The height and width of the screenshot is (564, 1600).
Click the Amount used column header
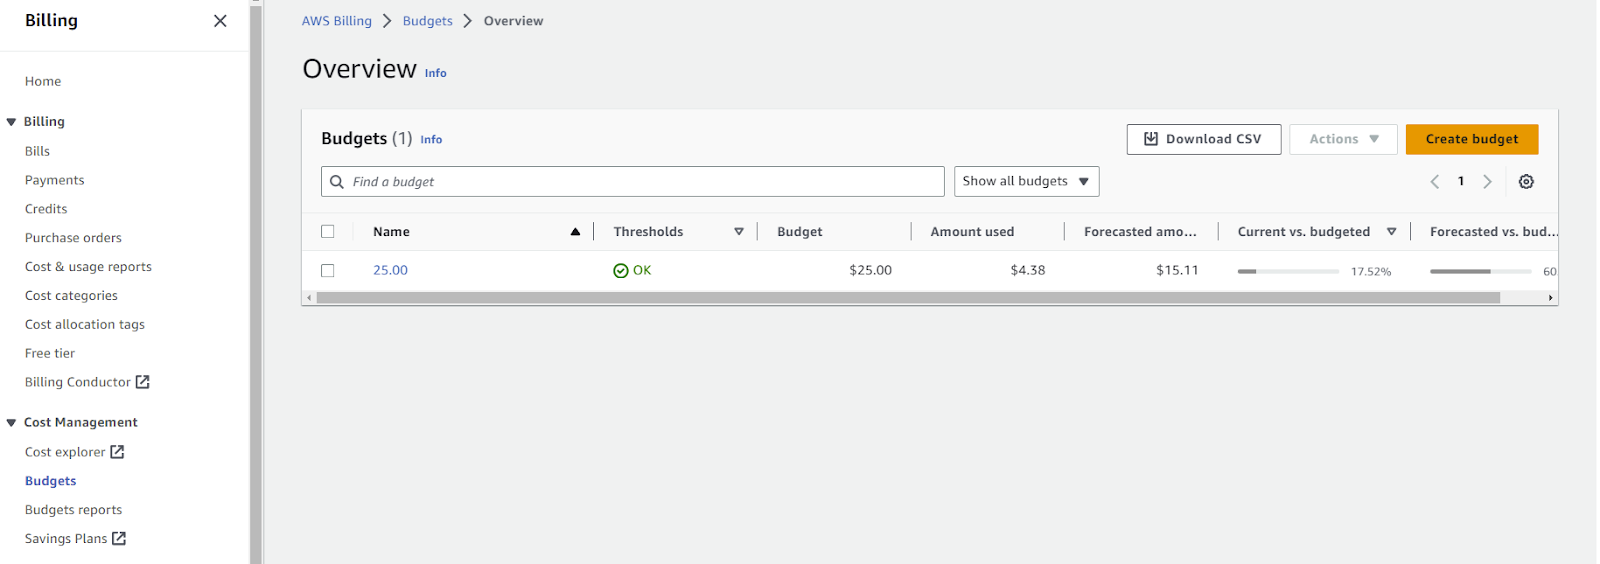[x=972, y=232]
